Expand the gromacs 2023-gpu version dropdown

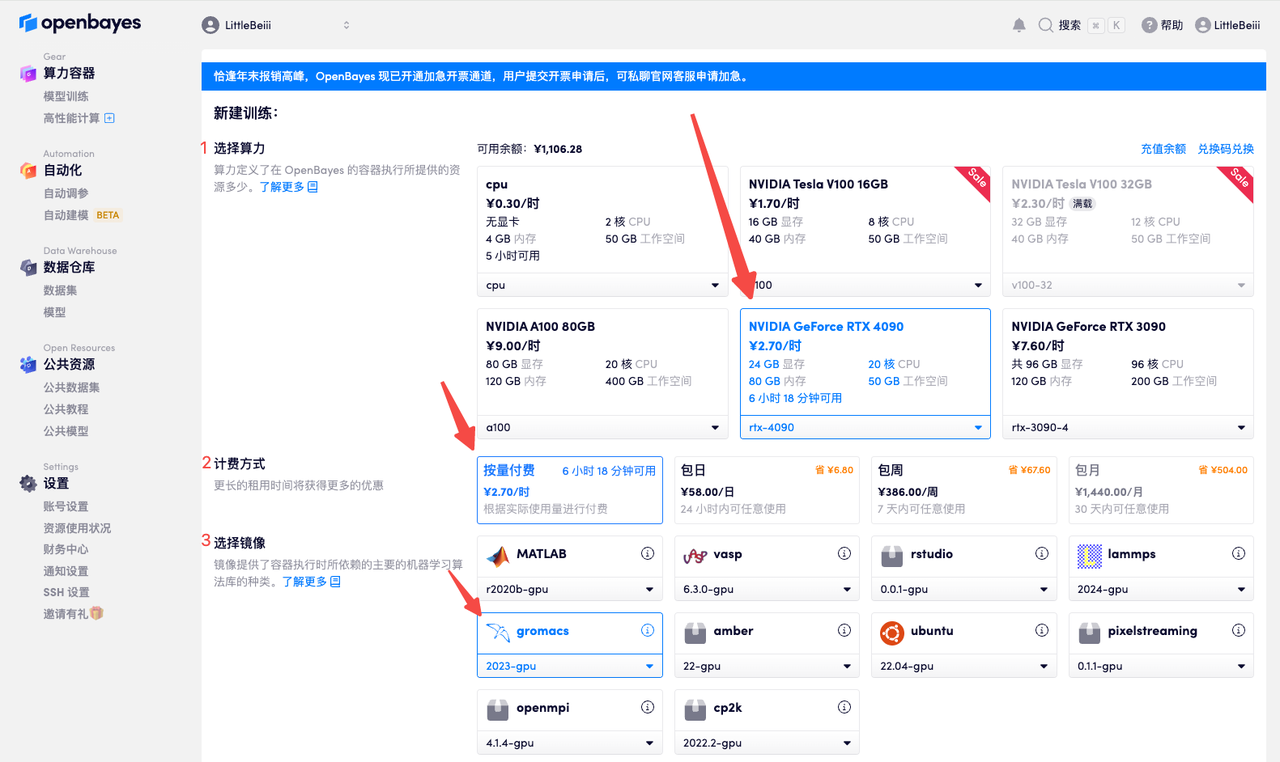pyautogui.click(x=569, y=666)
